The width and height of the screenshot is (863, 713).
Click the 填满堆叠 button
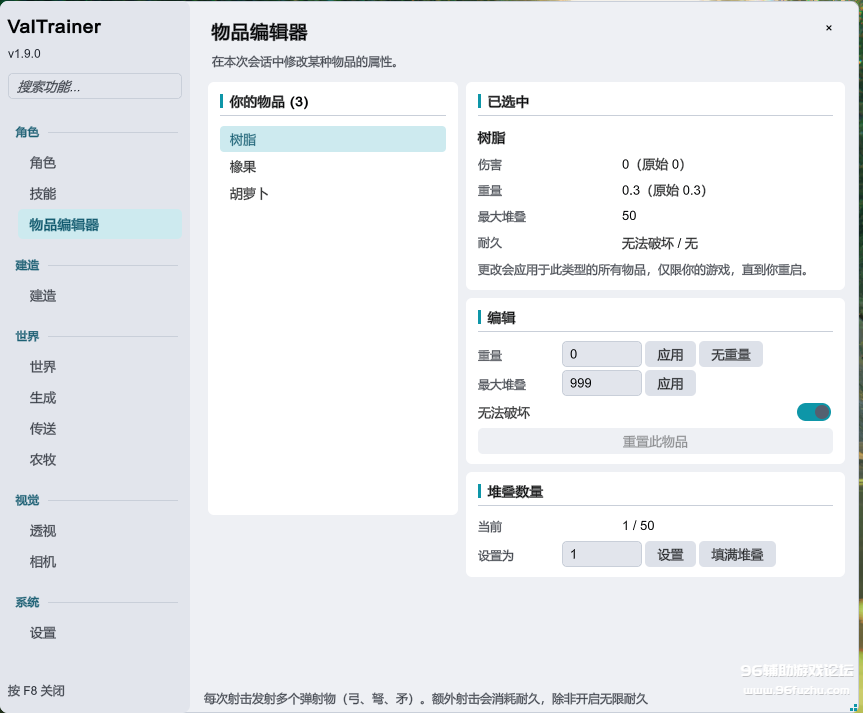tap(737, 554)
